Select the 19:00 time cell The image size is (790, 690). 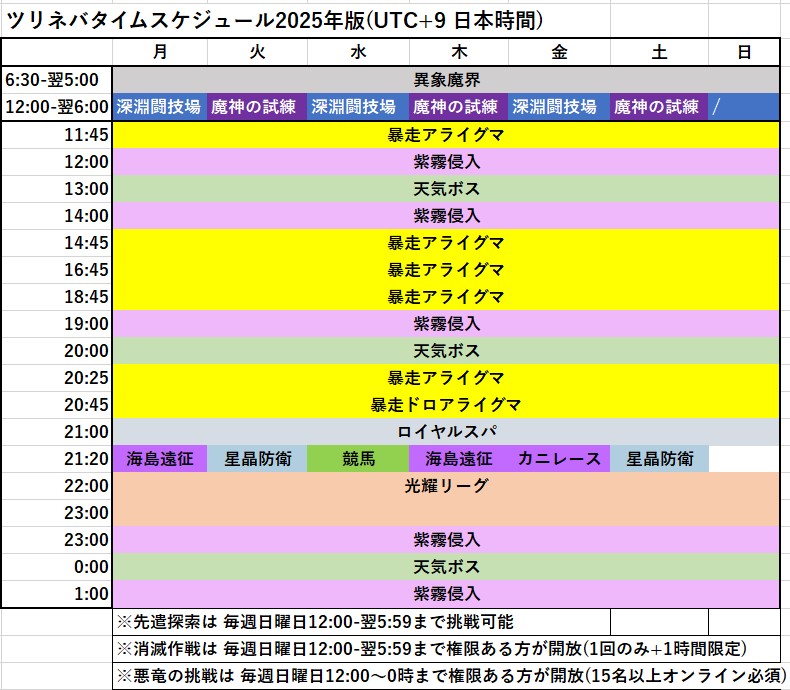click(x=57, y=324)
